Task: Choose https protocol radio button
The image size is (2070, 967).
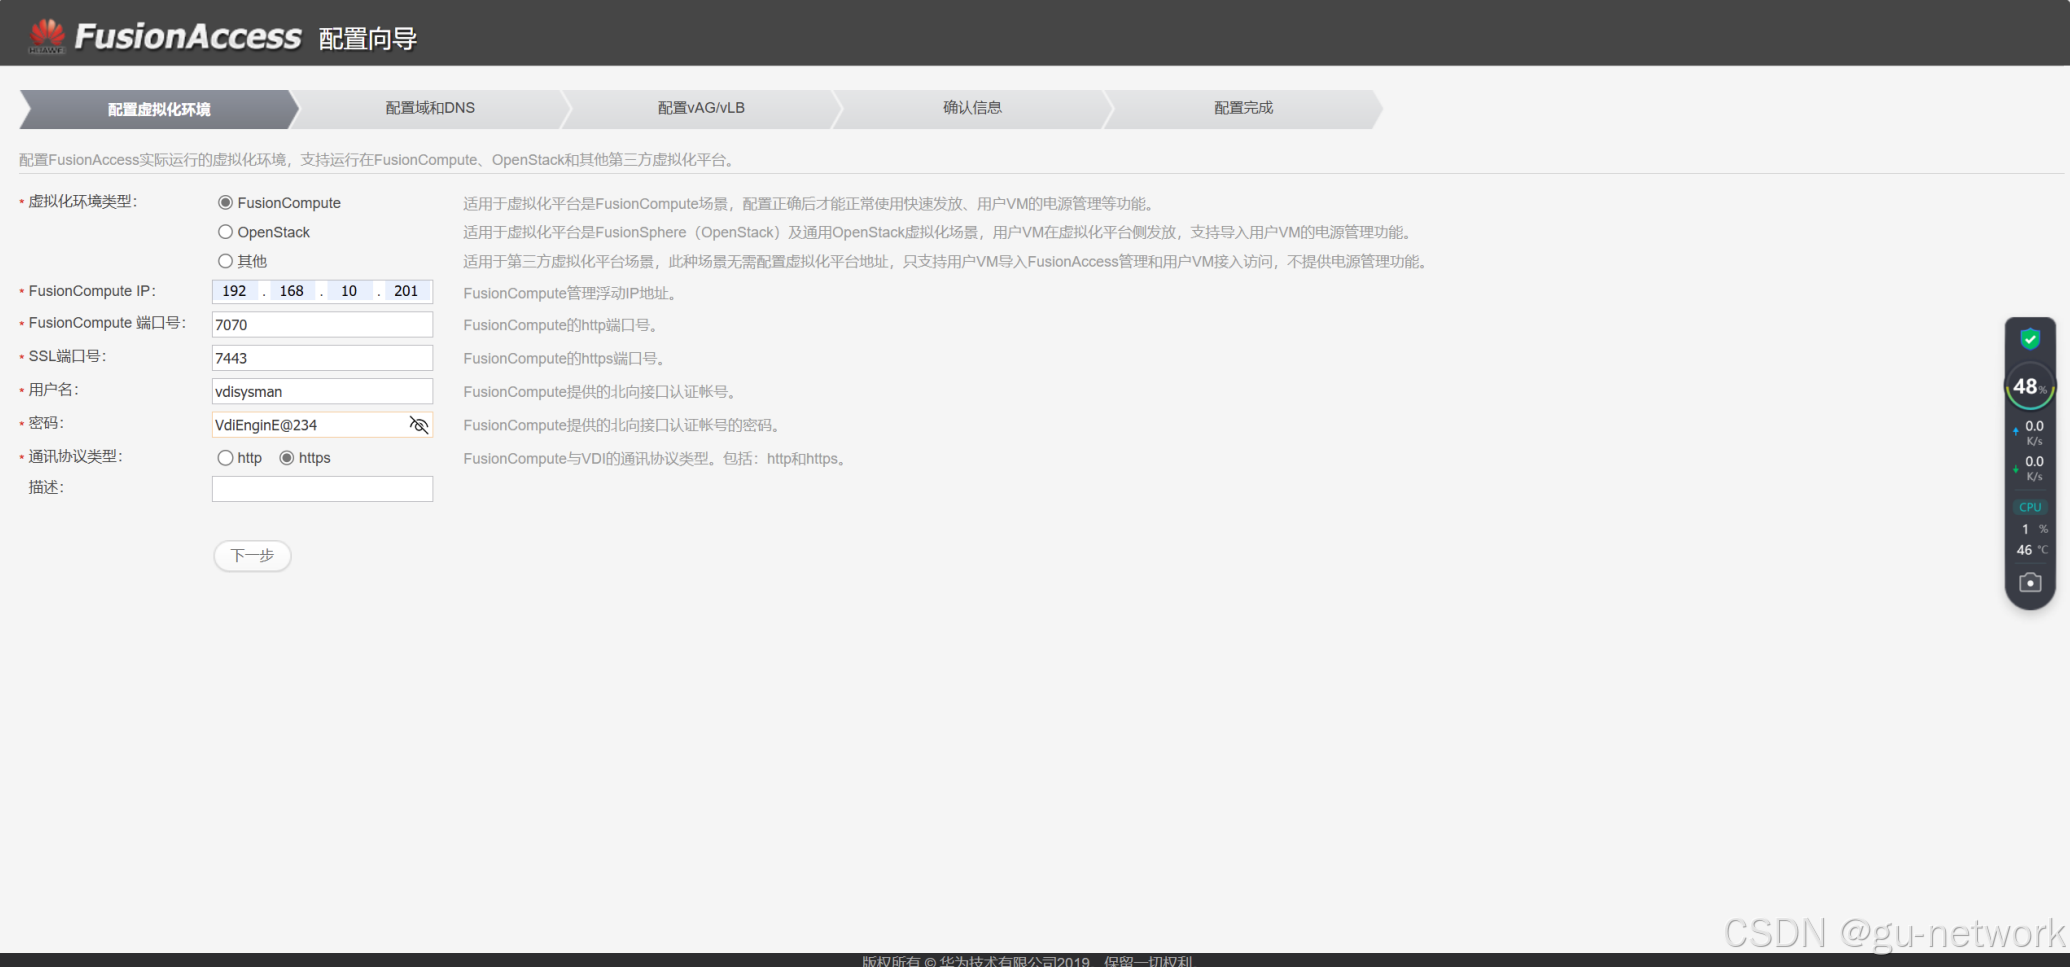Action: 287,458
